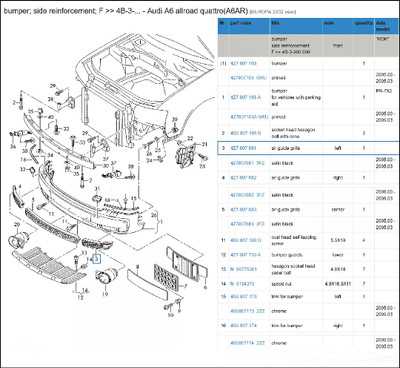This screenshot has width=400, height=368.
Task: Open part link for bumper guards lower
Action: [x=246, y=255]
